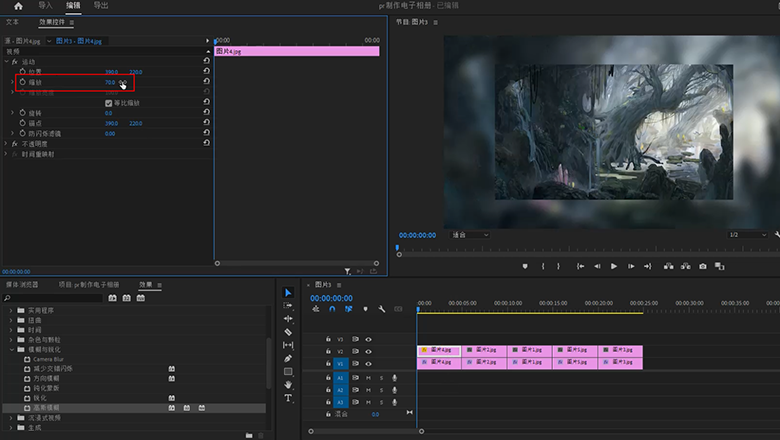
Task: Expand the 沉浸式视频 effects folder
Action: click(x=11, y=418)
